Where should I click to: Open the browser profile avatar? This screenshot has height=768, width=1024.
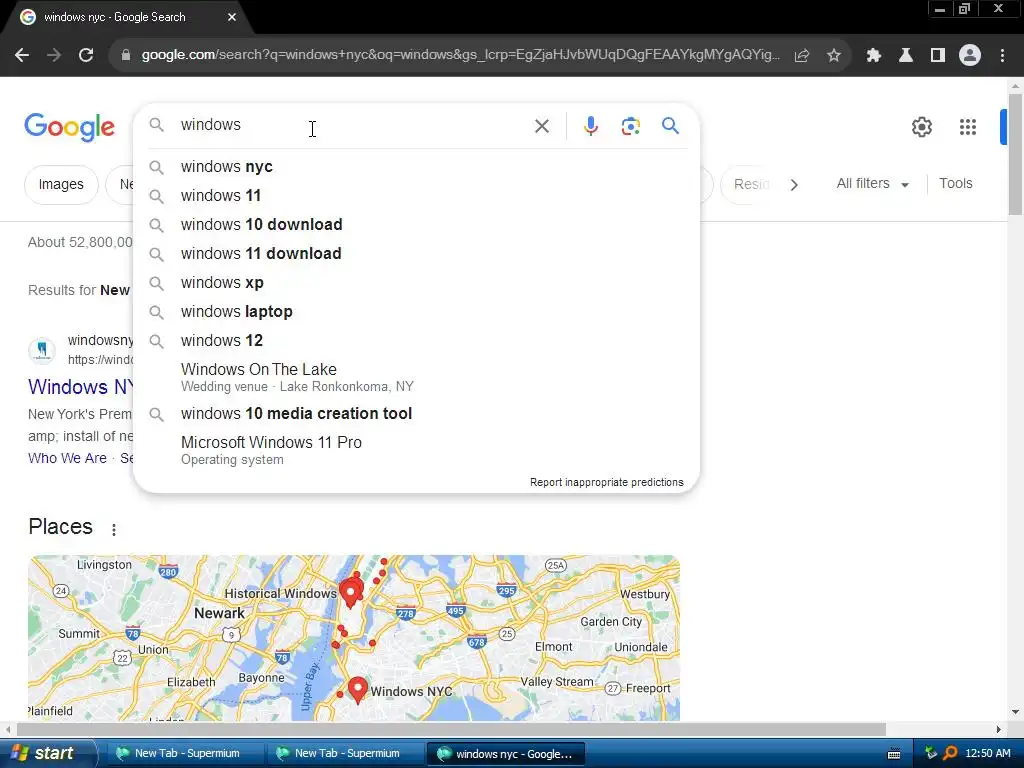coord(970,56)
